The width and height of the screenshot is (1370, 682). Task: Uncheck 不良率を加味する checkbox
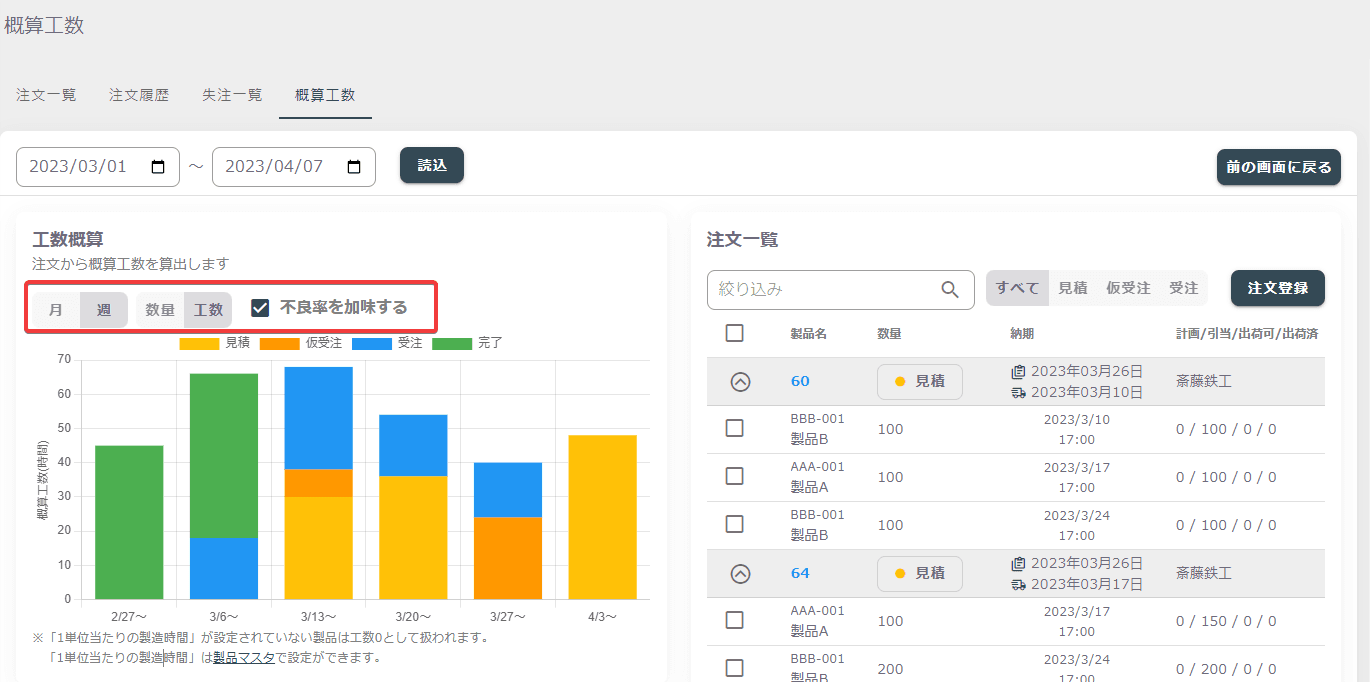coord(260,308)
